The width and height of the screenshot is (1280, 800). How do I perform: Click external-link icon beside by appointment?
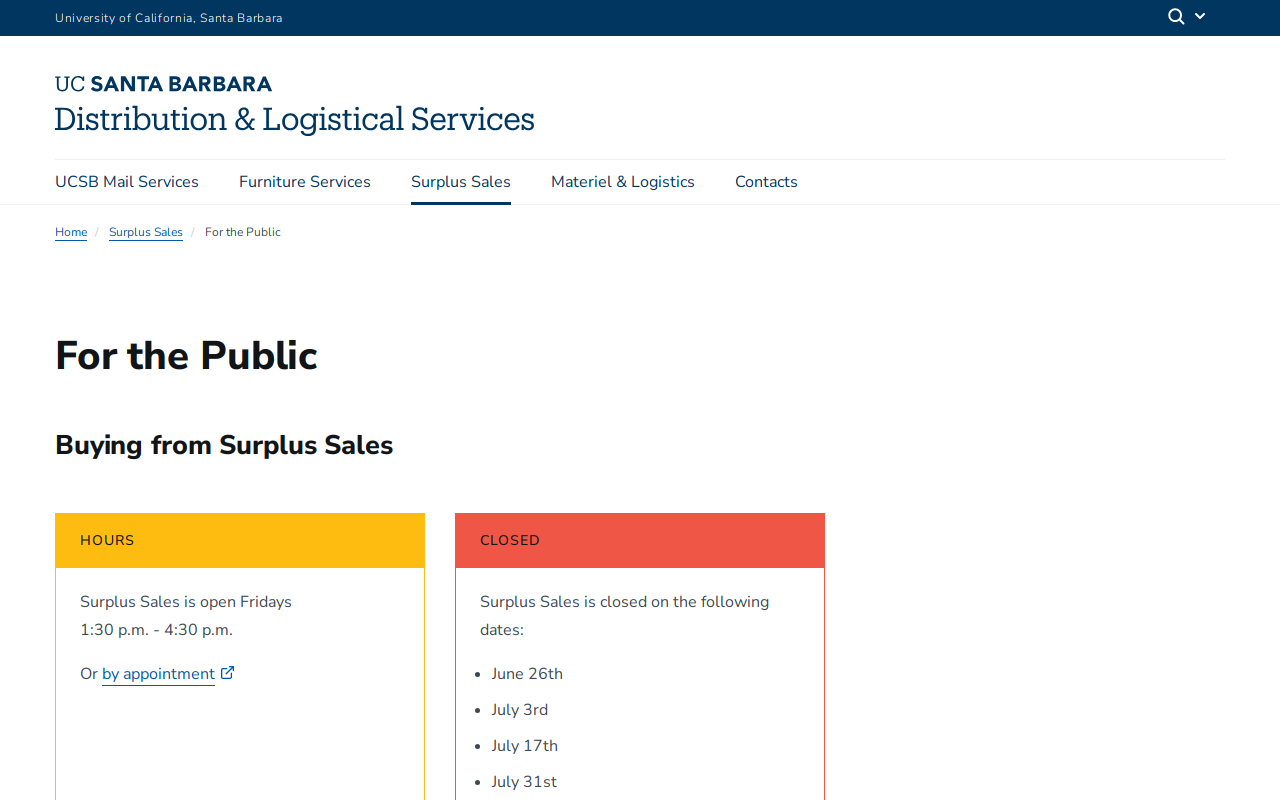(x=228, y=673)
